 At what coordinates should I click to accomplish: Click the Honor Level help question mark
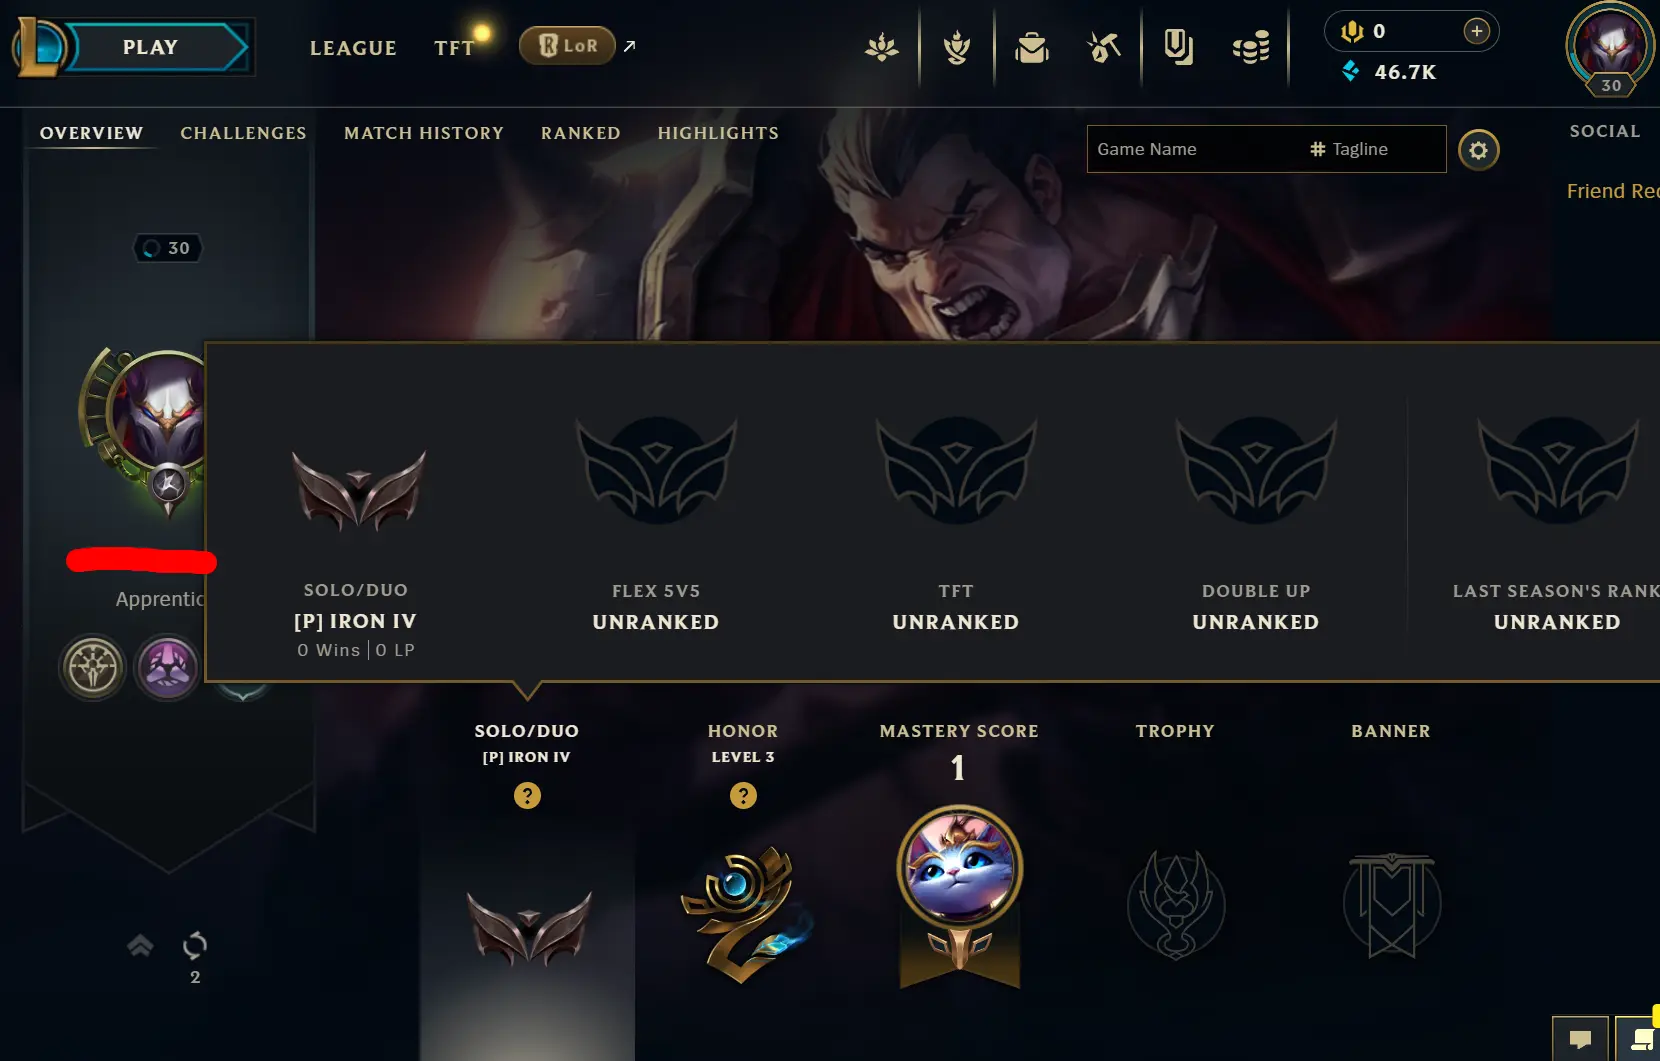point(743,795)
